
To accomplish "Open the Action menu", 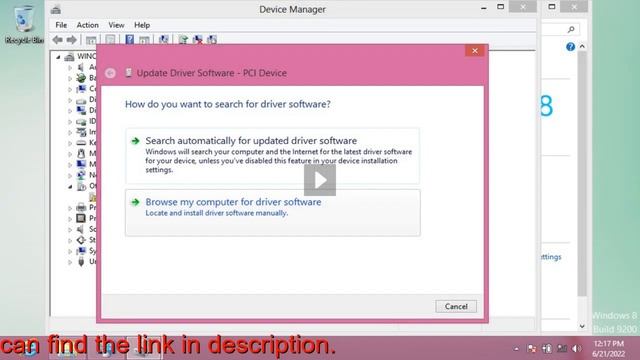I will 88,25.
